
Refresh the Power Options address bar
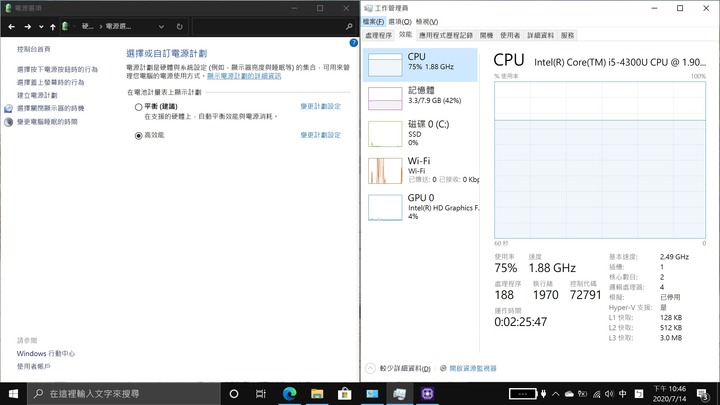(180, 27)
